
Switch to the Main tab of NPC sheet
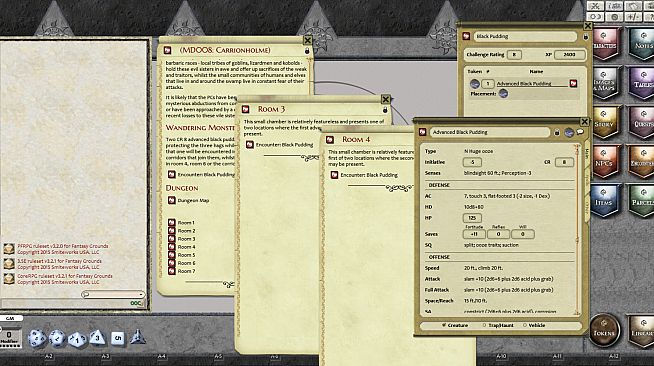tap(586, 154)
